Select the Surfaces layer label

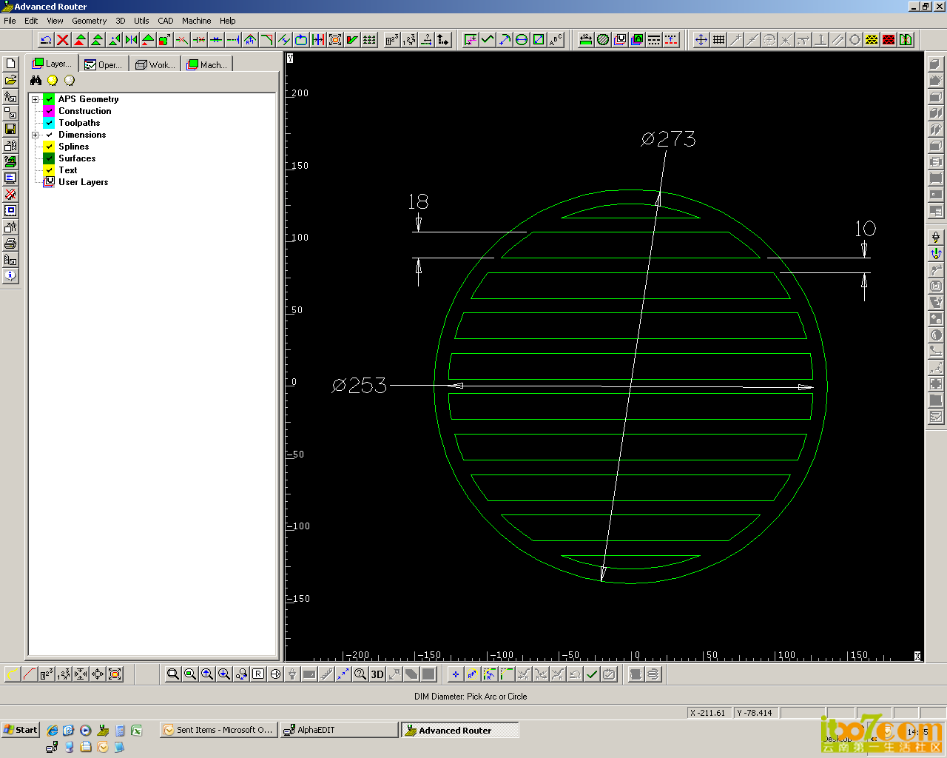coord(77,158)
